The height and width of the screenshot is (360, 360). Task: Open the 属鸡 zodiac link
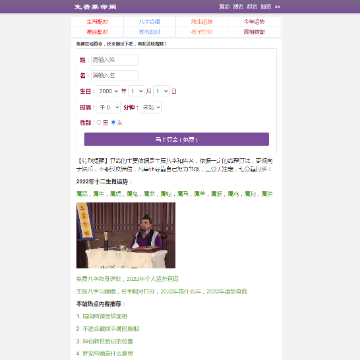pyautogui.click(x=233, y=194)
